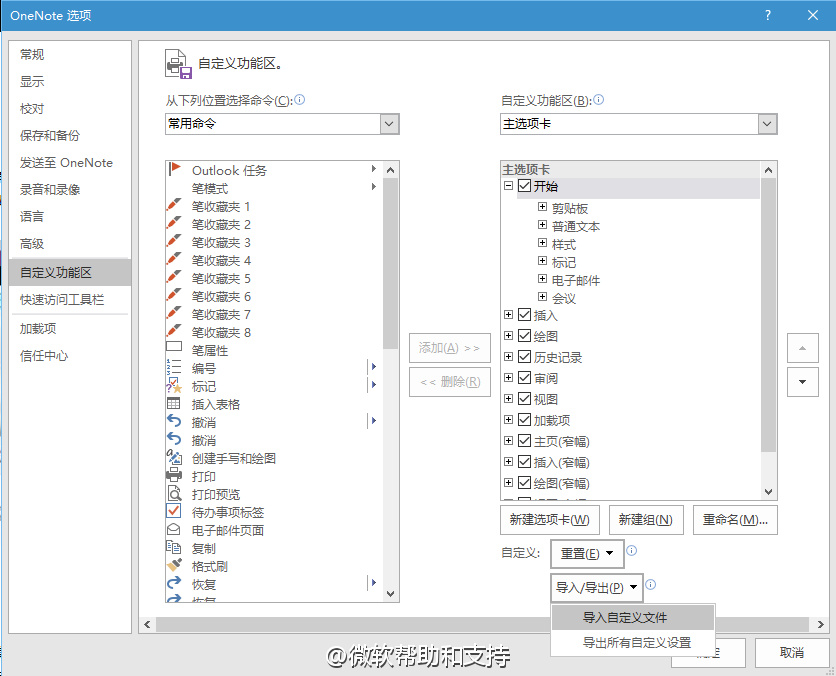Uncheck the 插入(窄幅) checkbox
Viewport: 836px width, 676px height.
pyautogui.click(x=525, y=461)
